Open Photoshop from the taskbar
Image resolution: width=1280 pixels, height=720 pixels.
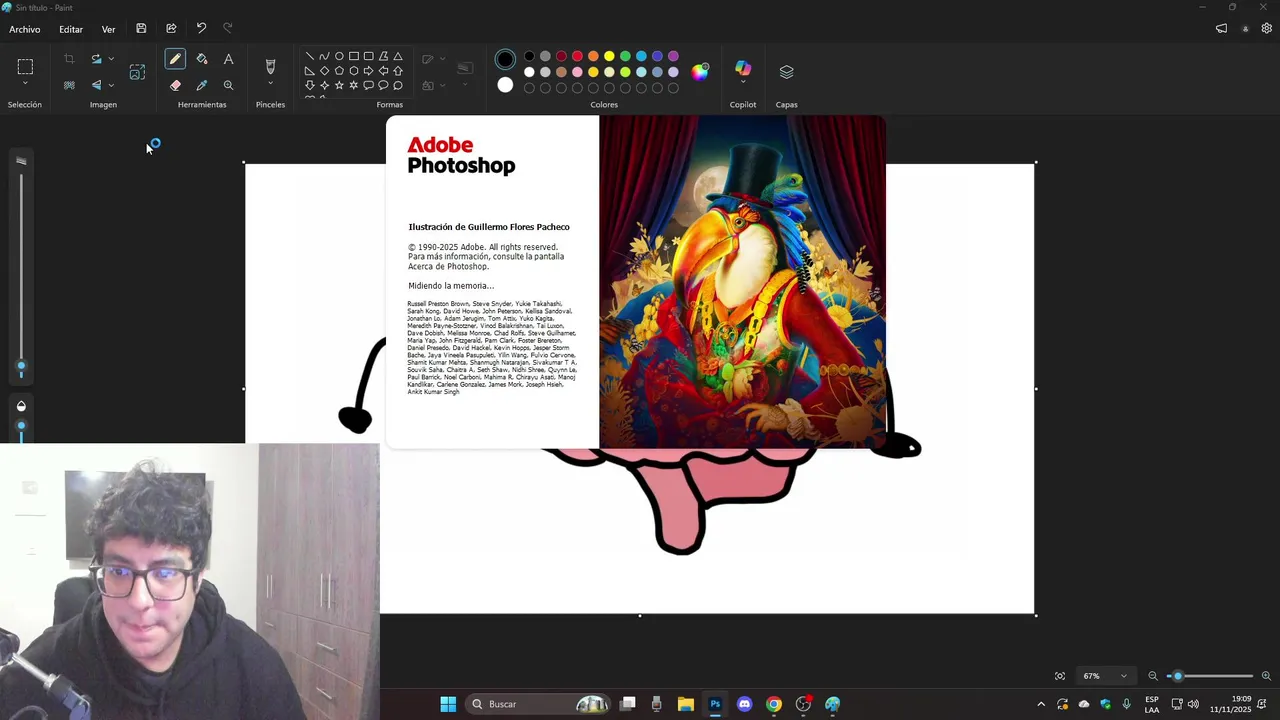(715, 704)
